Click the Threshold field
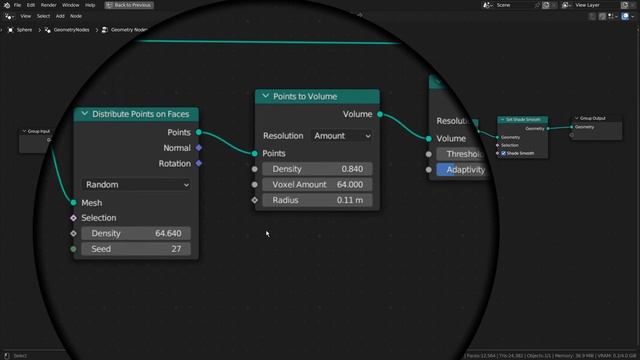This screenshot has width=640, height=360. [461, 154]
